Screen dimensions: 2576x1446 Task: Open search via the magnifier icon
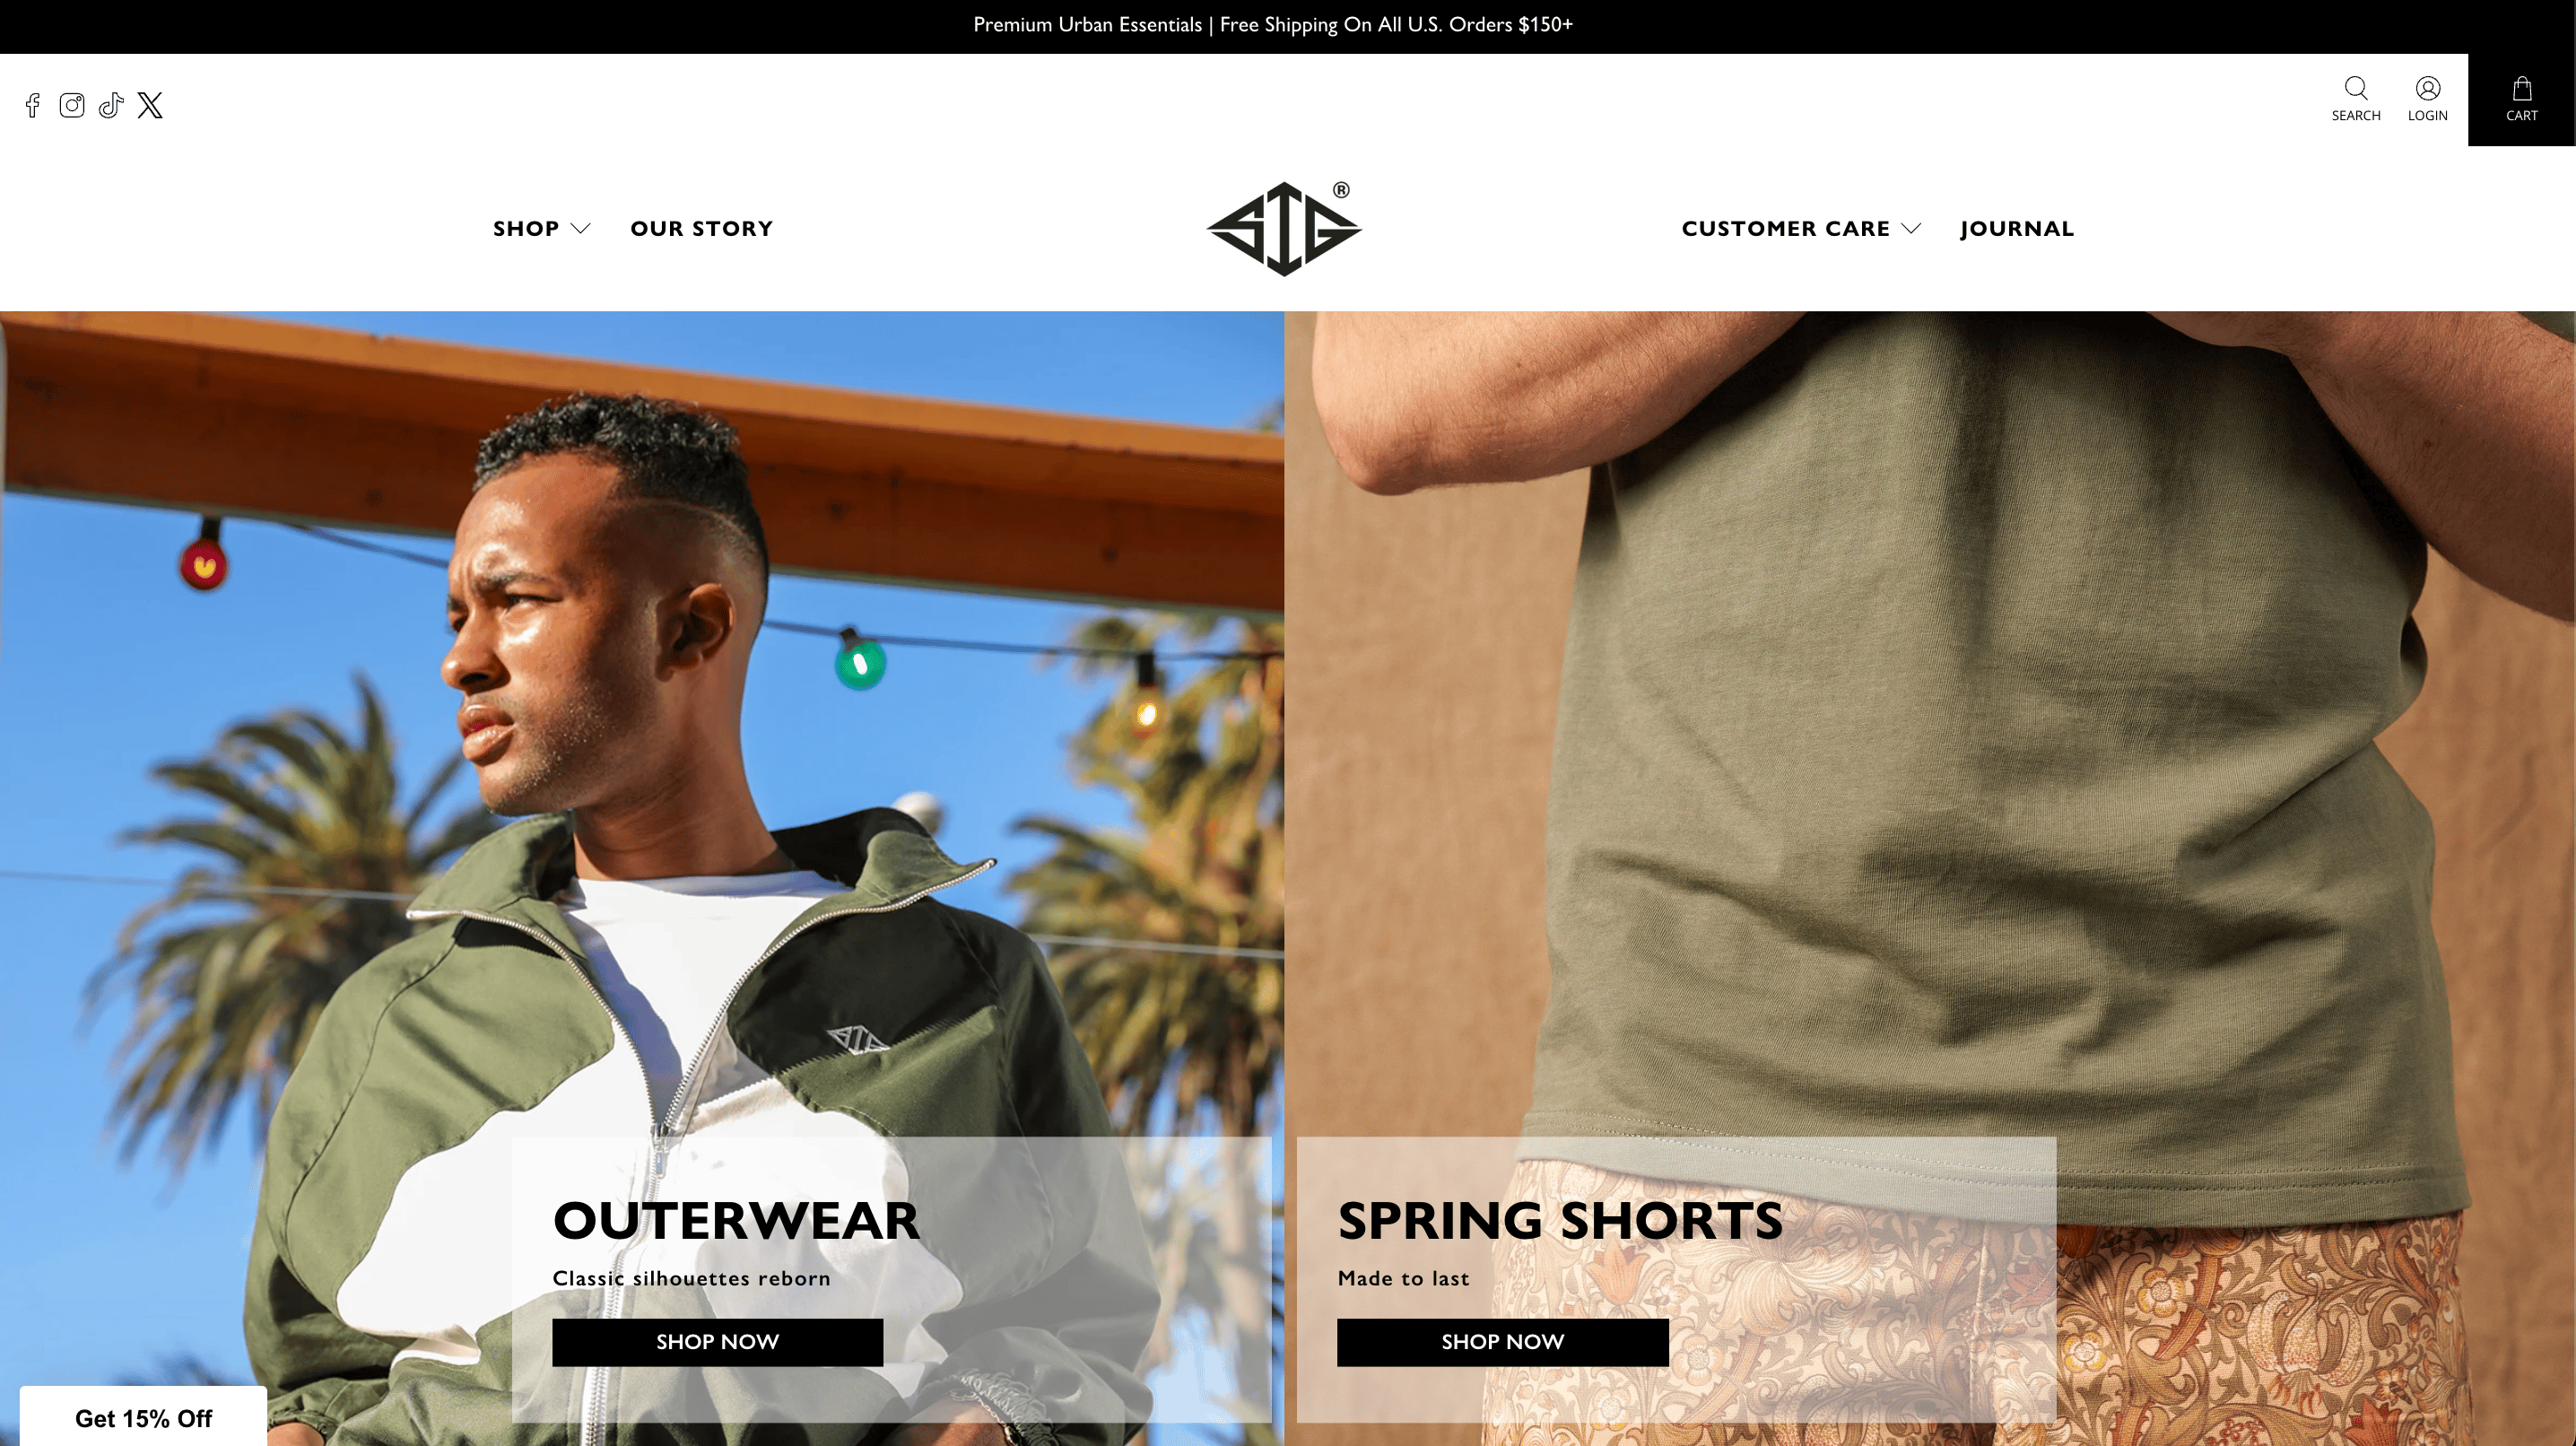[2356, 88]
